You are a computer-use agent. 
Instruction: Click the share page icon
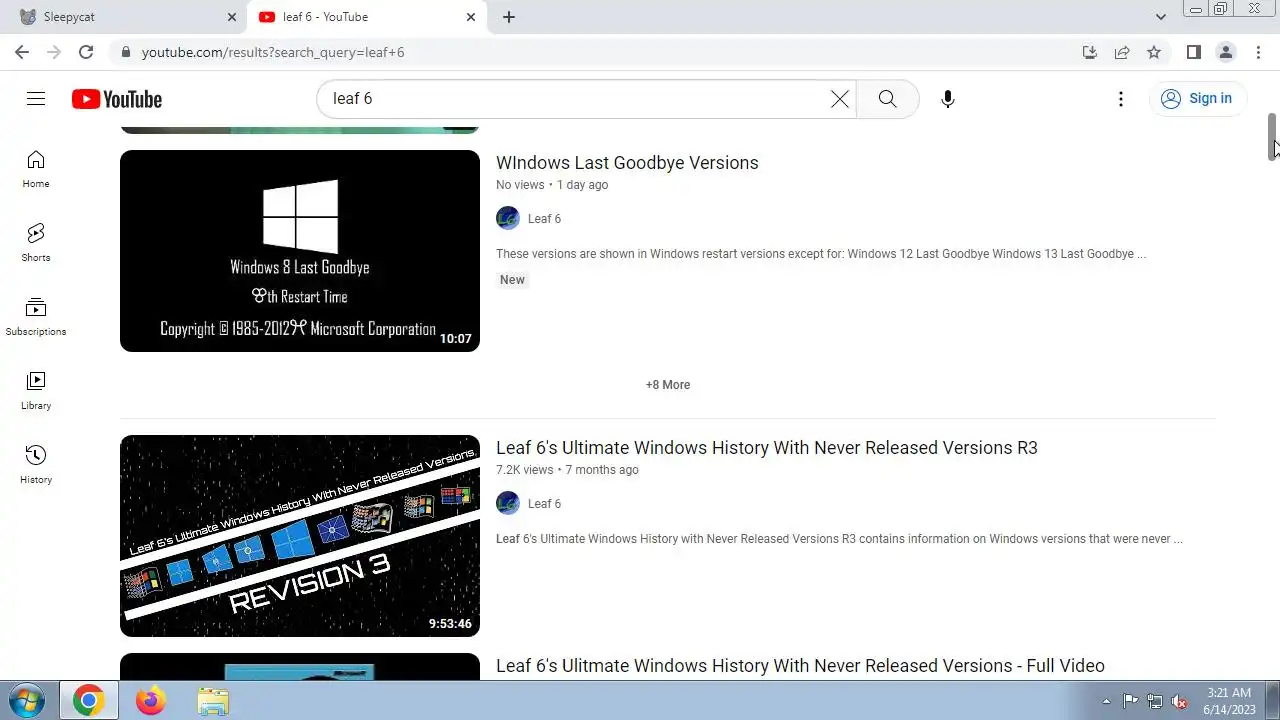(1122, 52)
